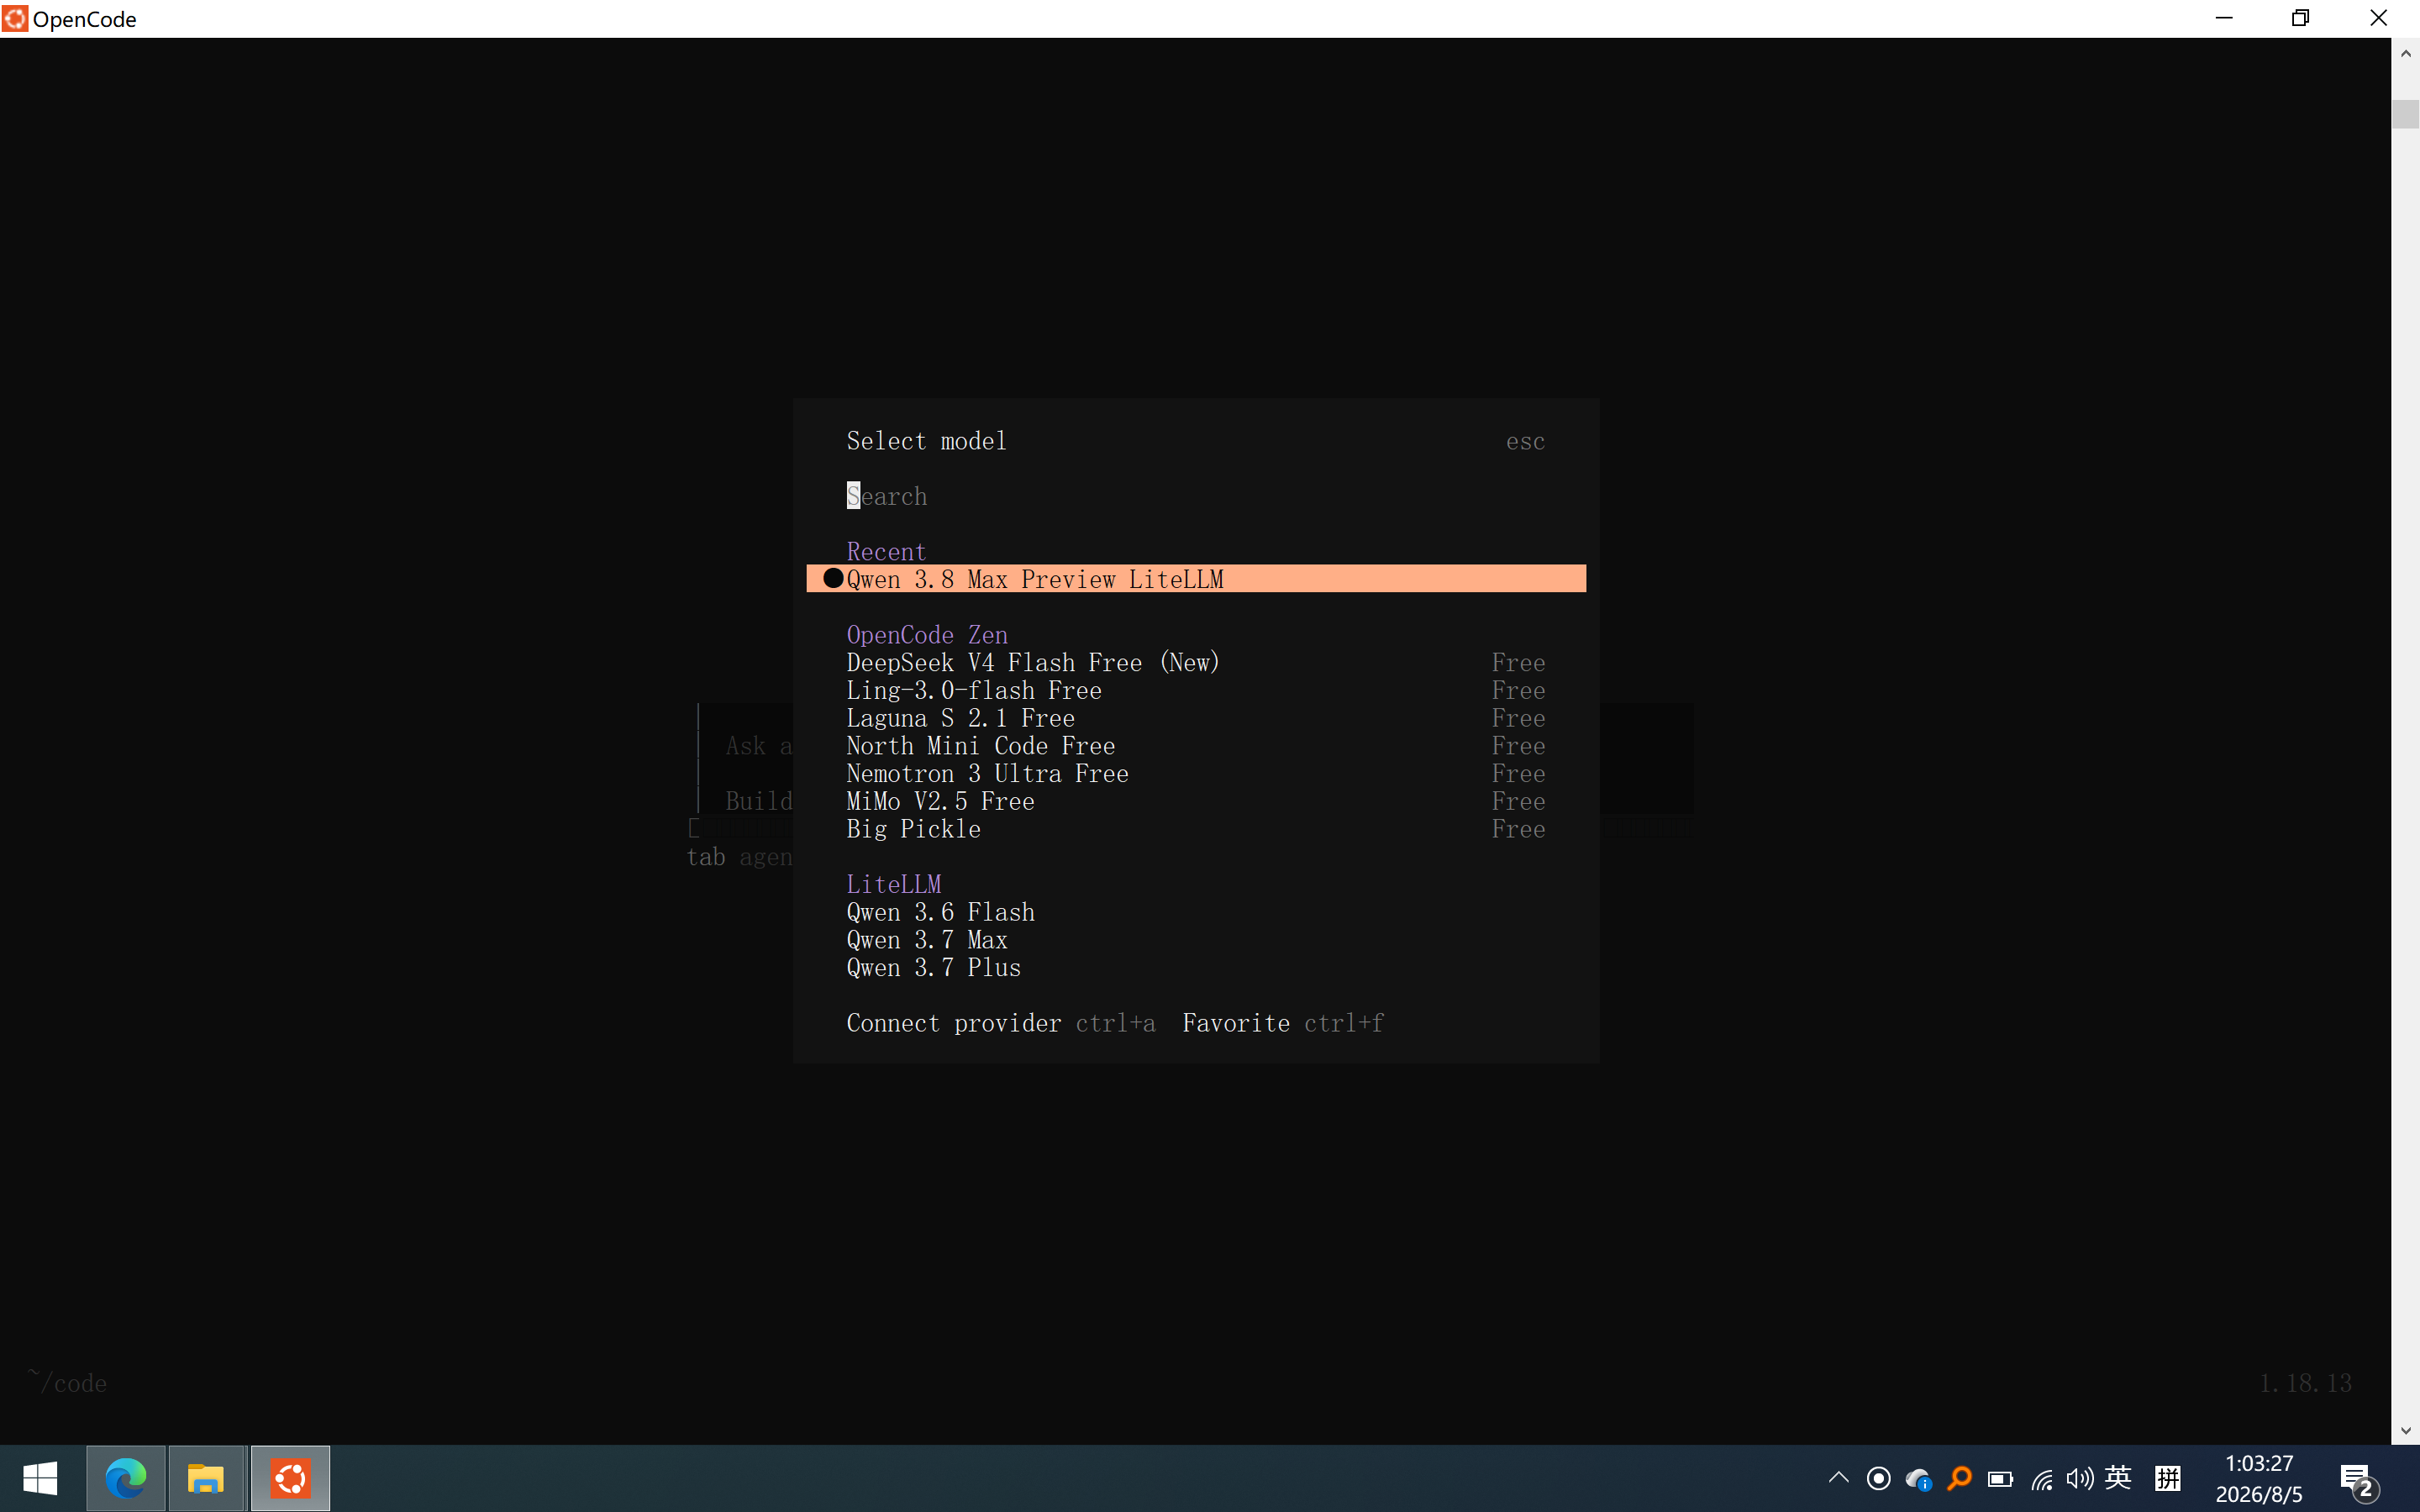Screen dimensions: 2420x1512
Task: Show hidden tray icons chevron
Action: point(1838,1478)
